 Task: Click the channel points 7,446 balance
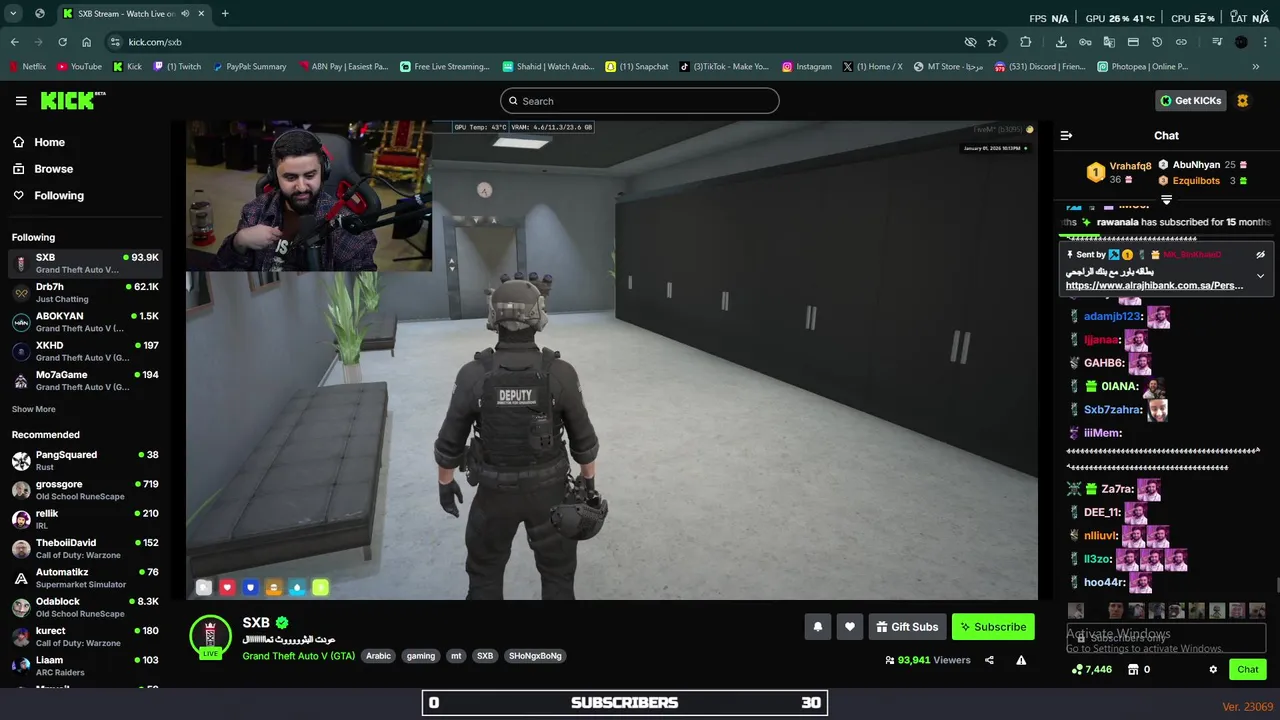click(x=1091, y=670)
